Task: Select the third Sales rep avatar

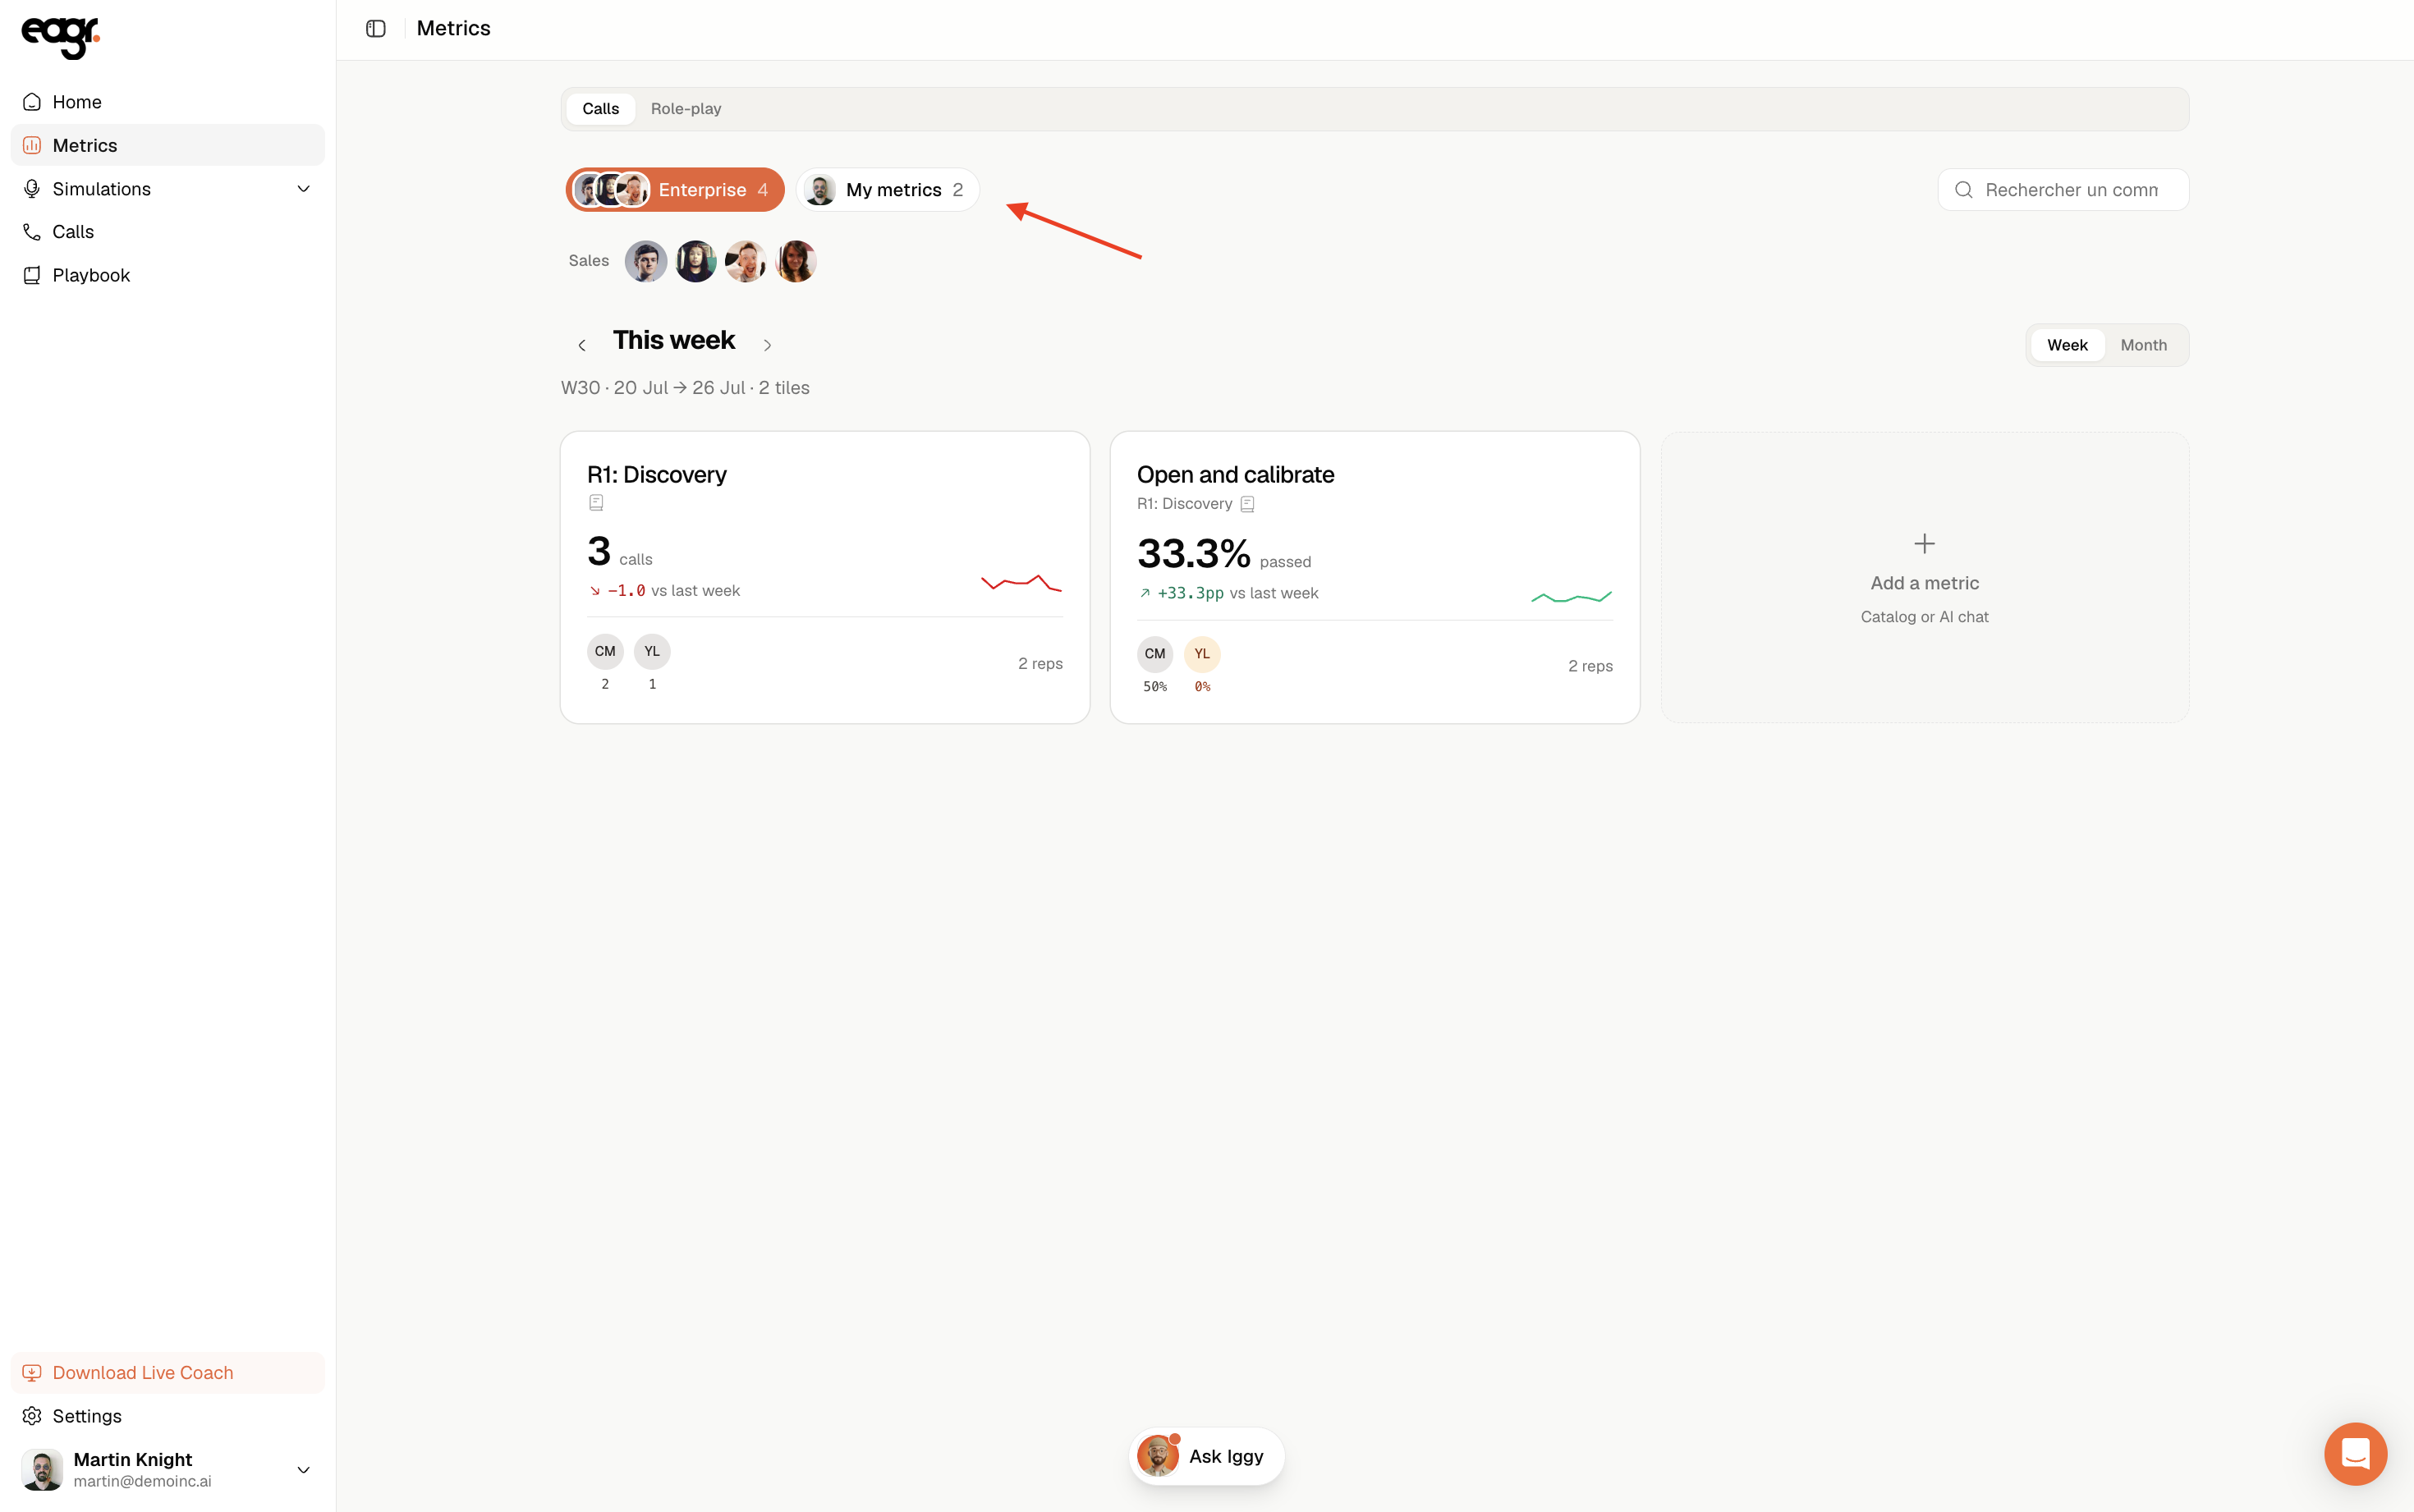Action: [746, 261]
